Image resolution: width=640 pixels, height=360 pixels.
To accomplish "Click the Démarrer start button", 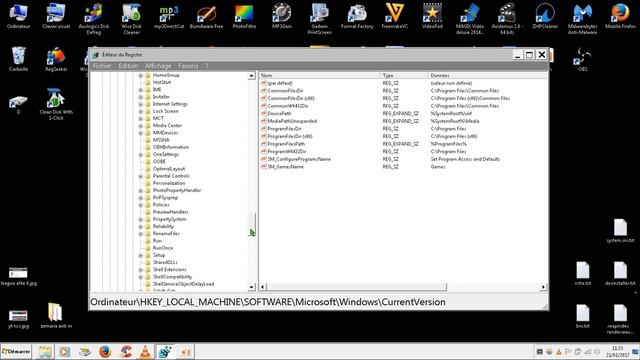I will [16, 351].
